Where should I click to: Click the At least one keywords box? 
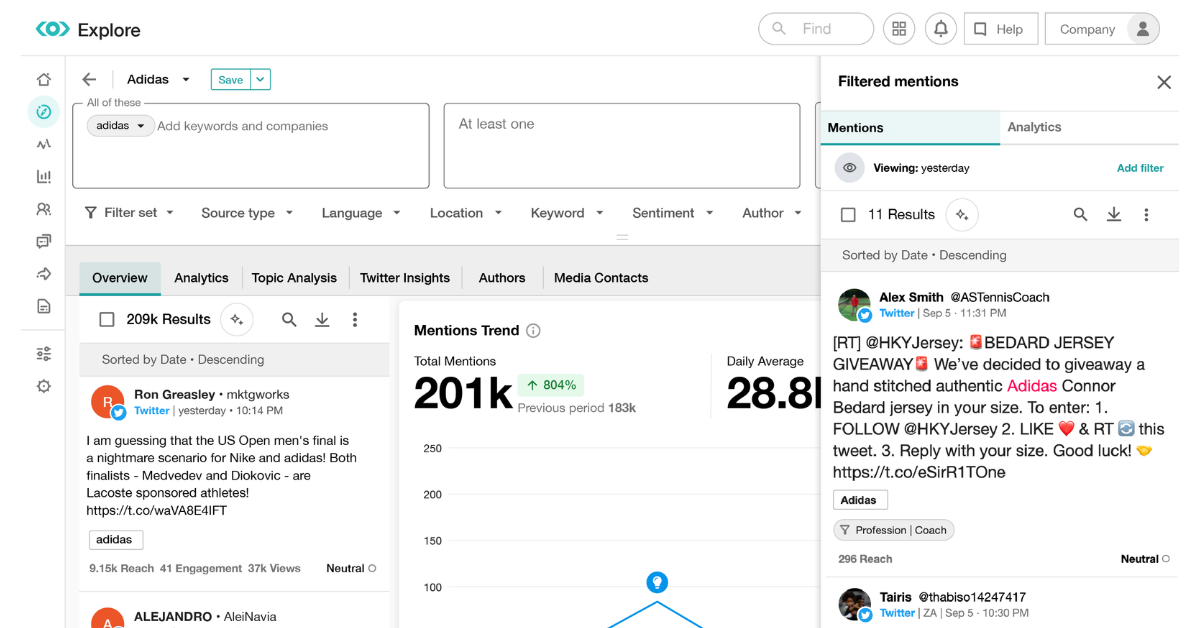[622, 146]
